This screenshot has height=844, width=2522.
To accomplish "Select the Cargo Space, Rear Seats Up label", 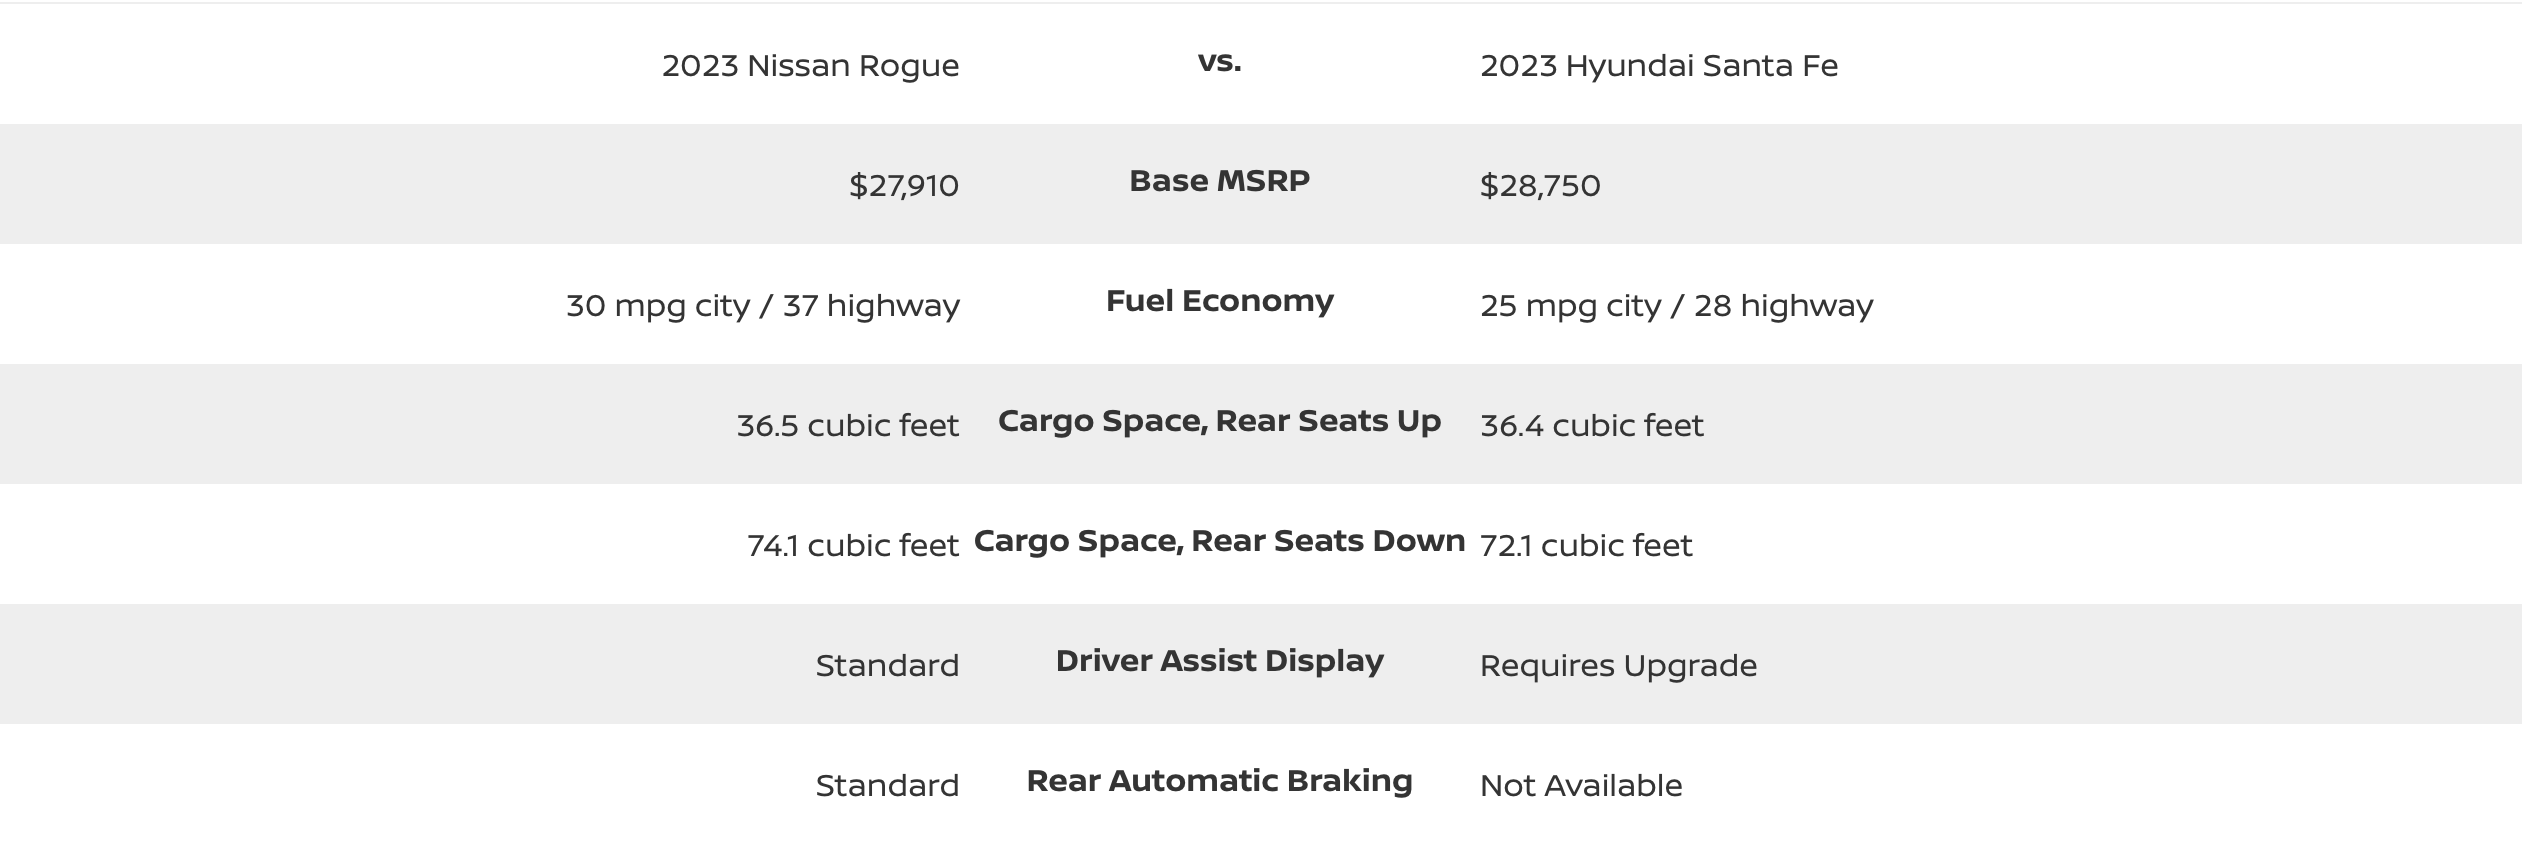I will [x=1219, y=421].
